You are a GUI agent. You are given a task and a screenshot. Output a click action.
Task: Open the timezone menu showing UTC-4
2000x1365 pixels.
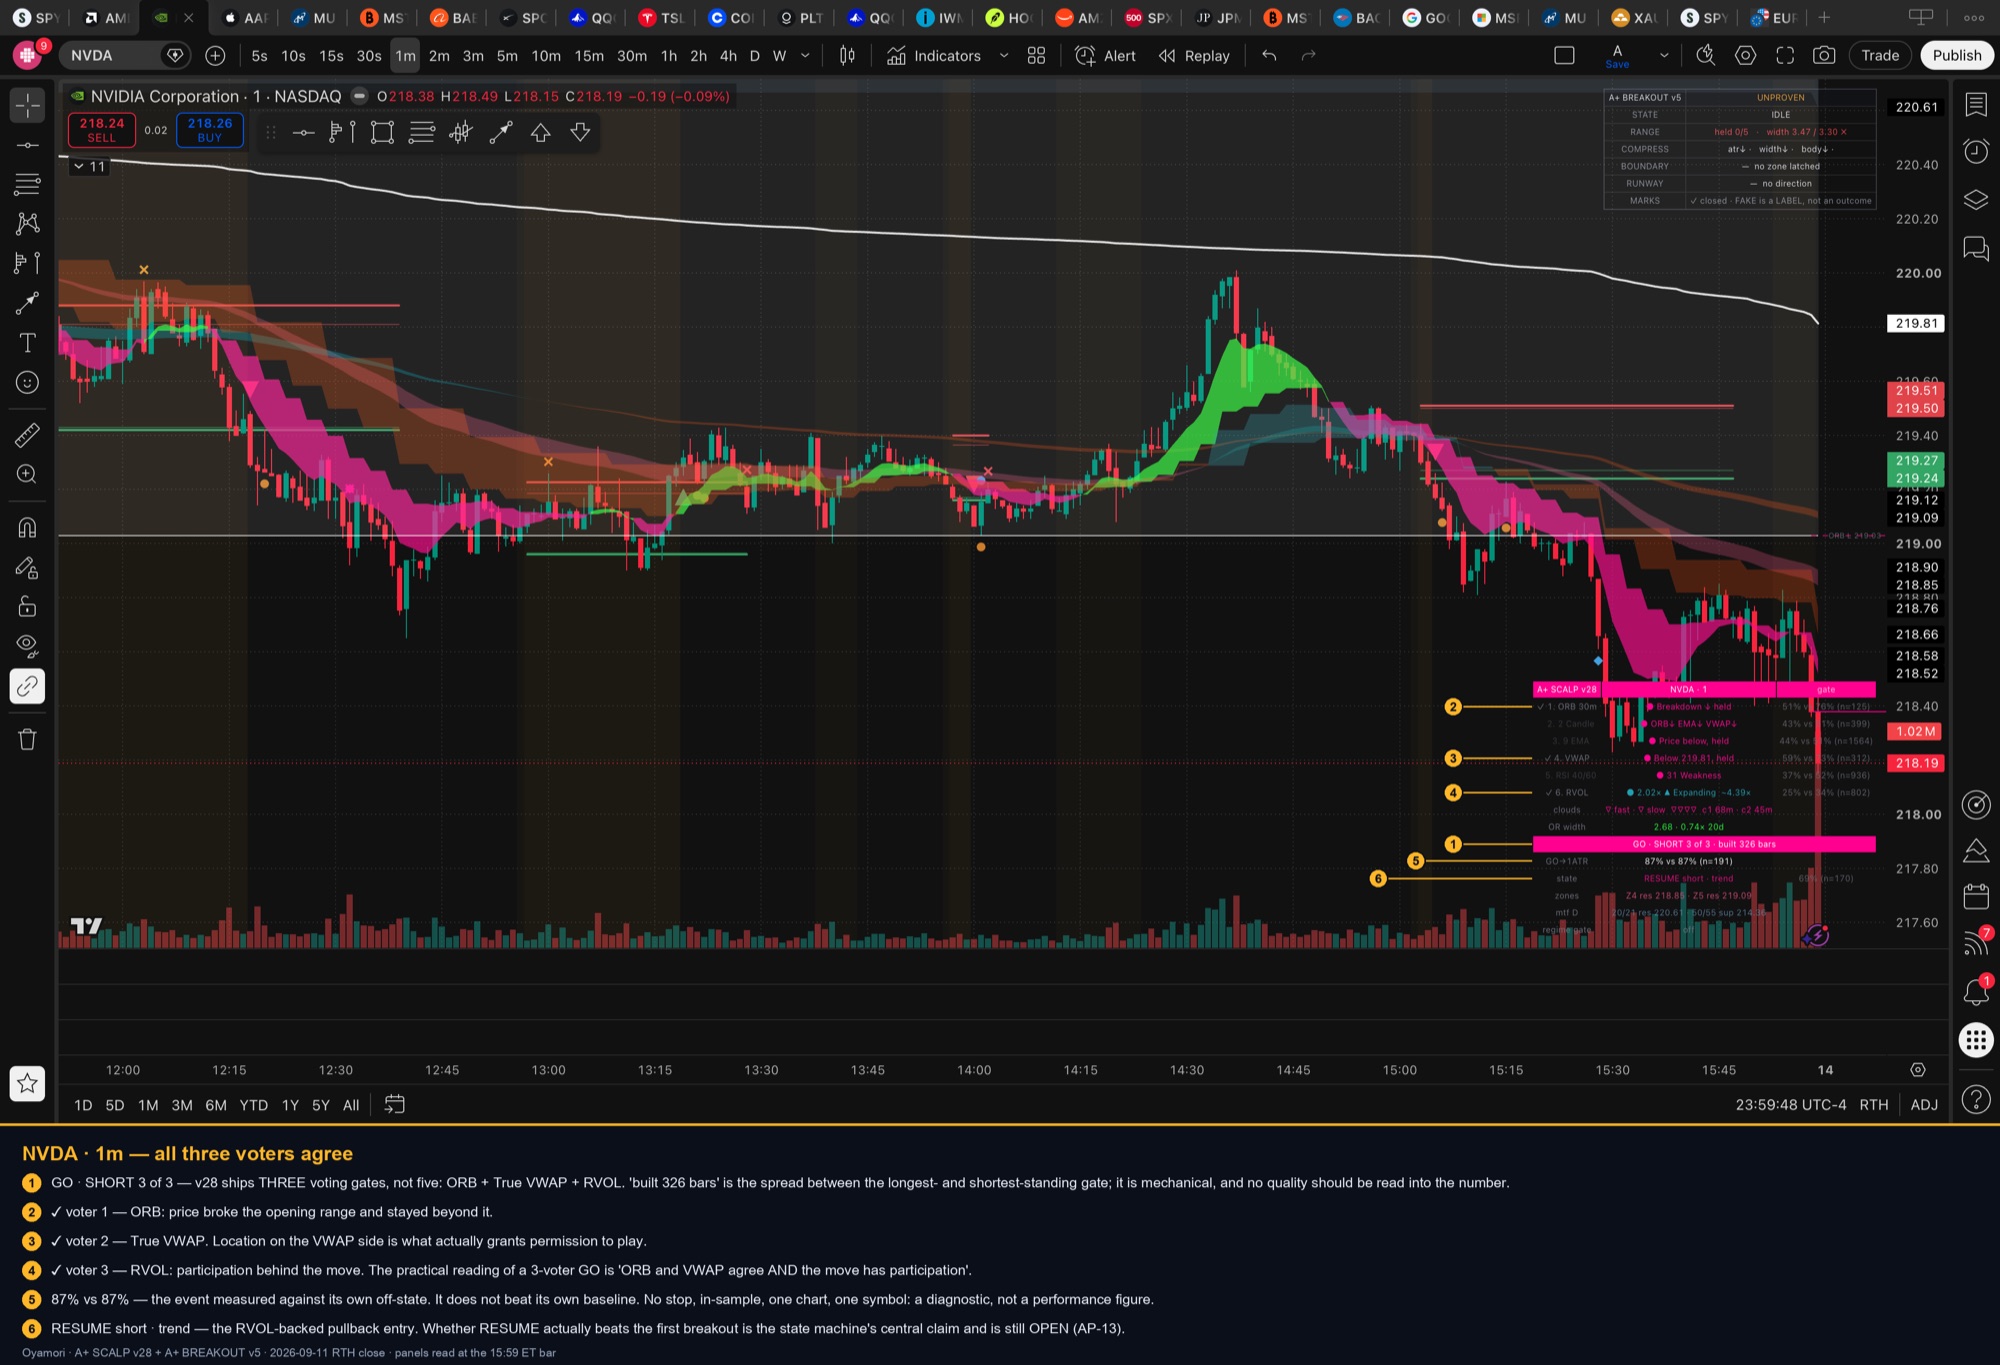(1791, 1105)
